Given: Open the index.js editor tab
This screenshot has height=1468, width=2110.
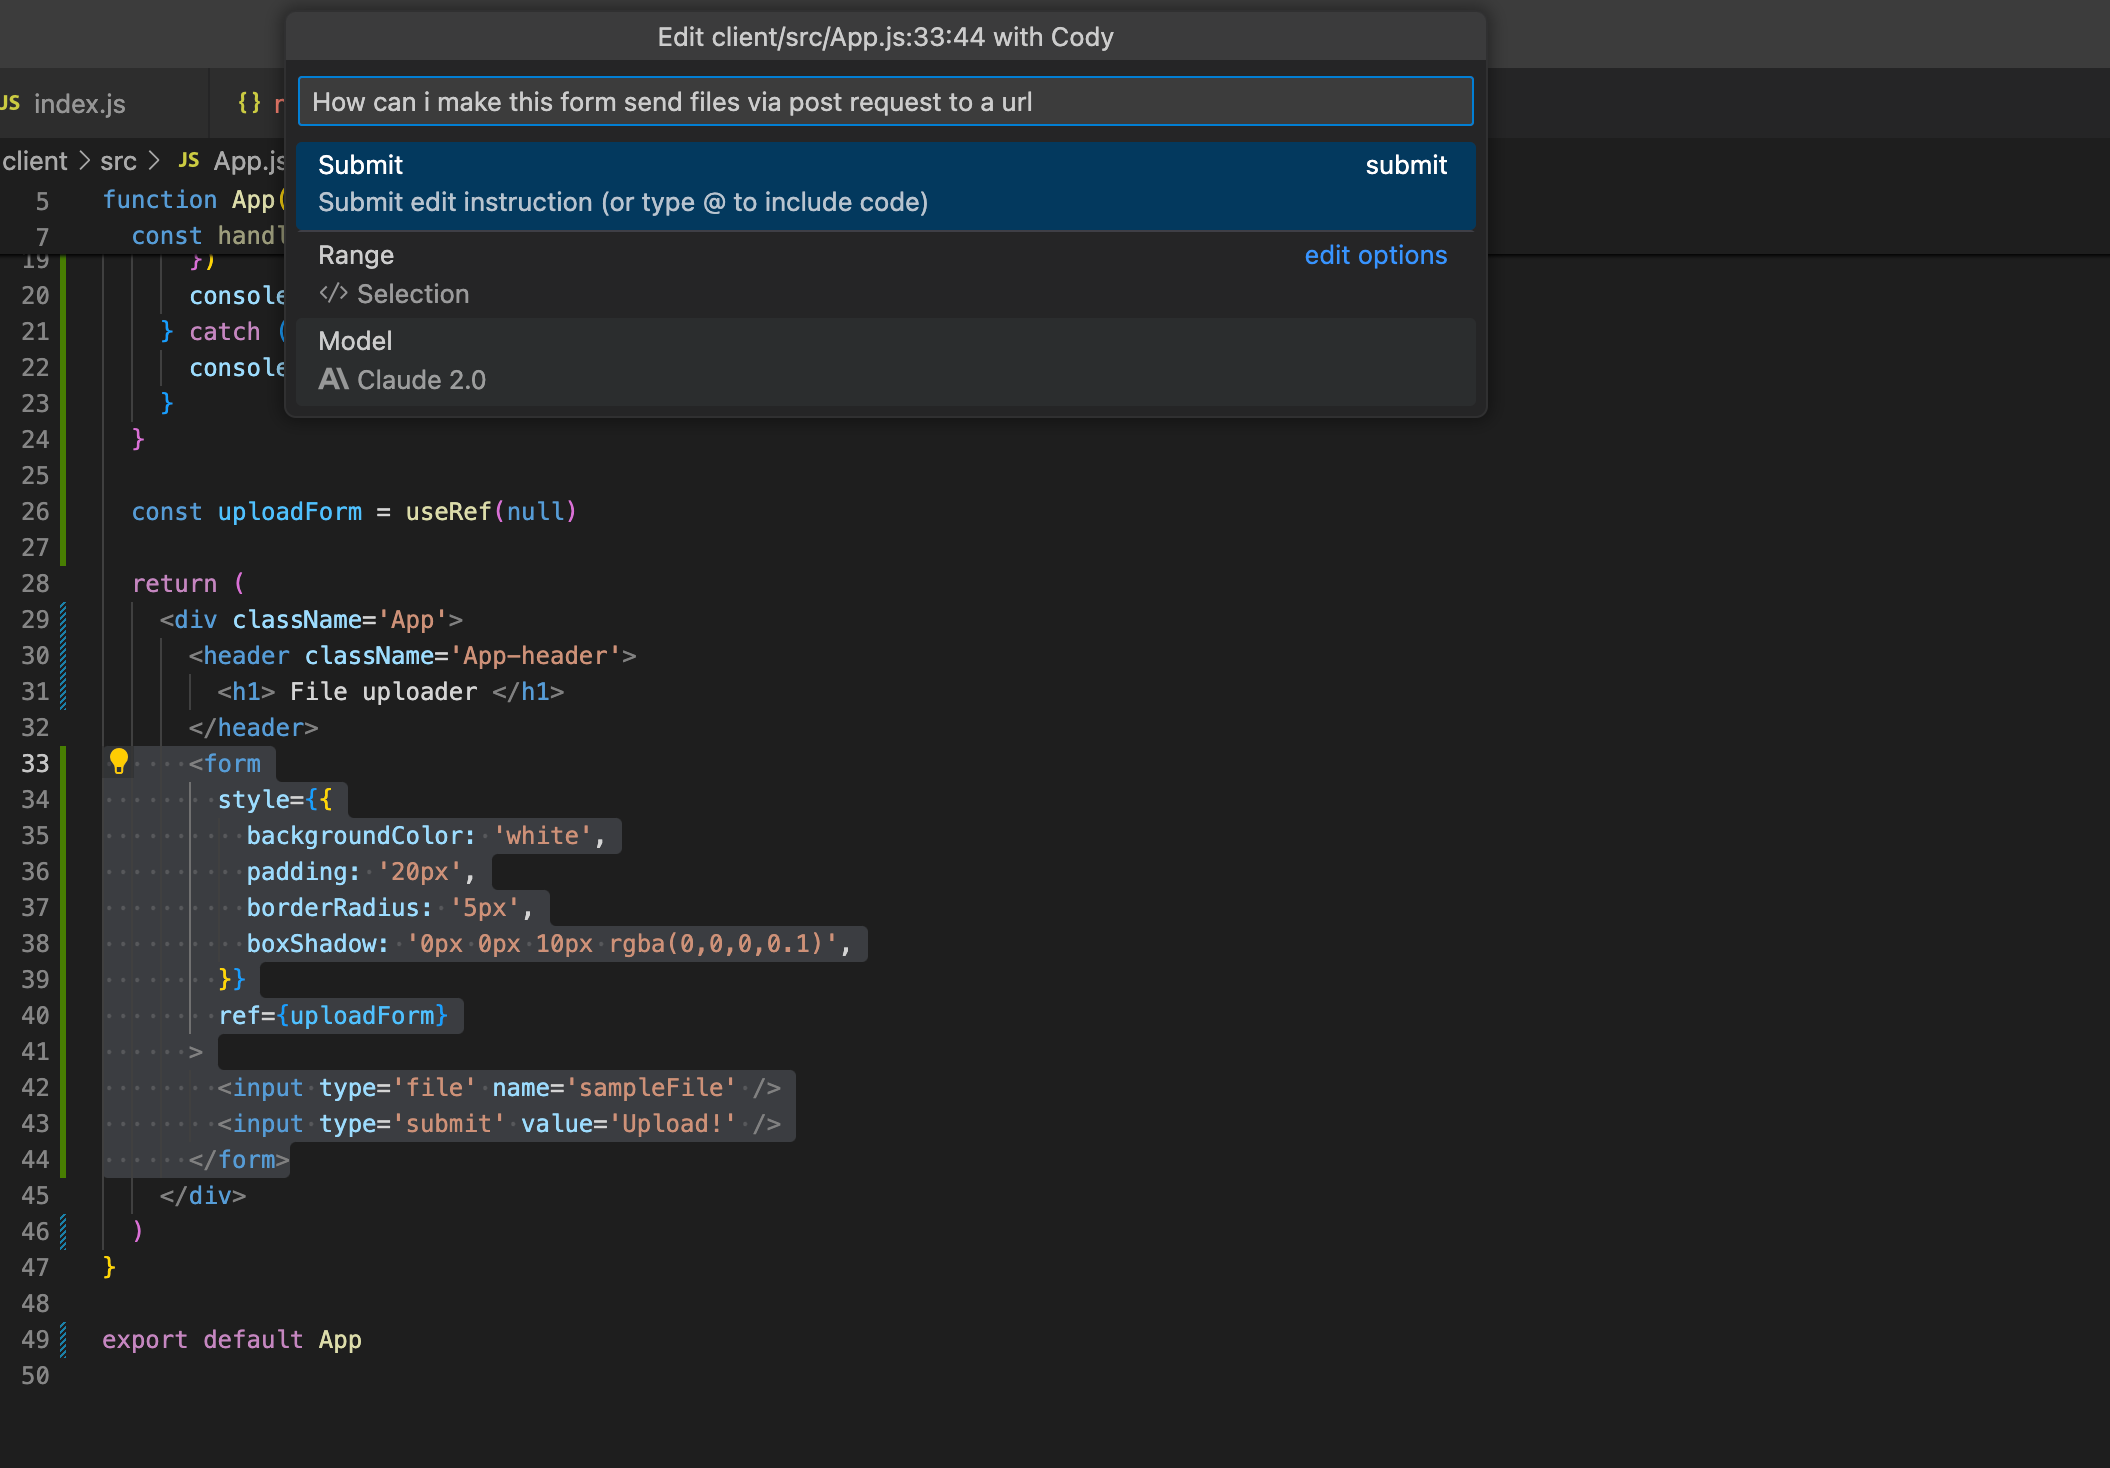Looking at the screenshot, I should [79, 103].
